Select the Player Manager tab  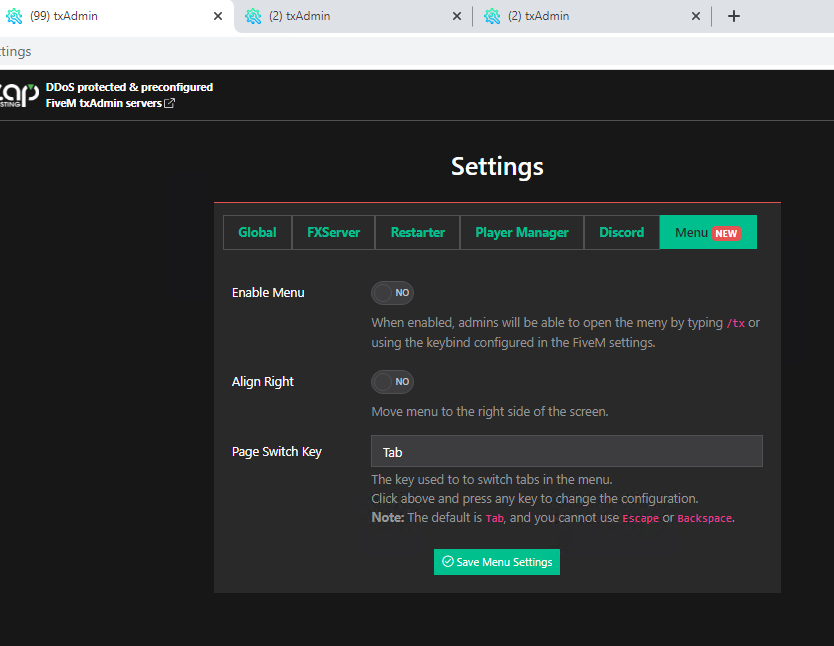click(x=521, y=232)
